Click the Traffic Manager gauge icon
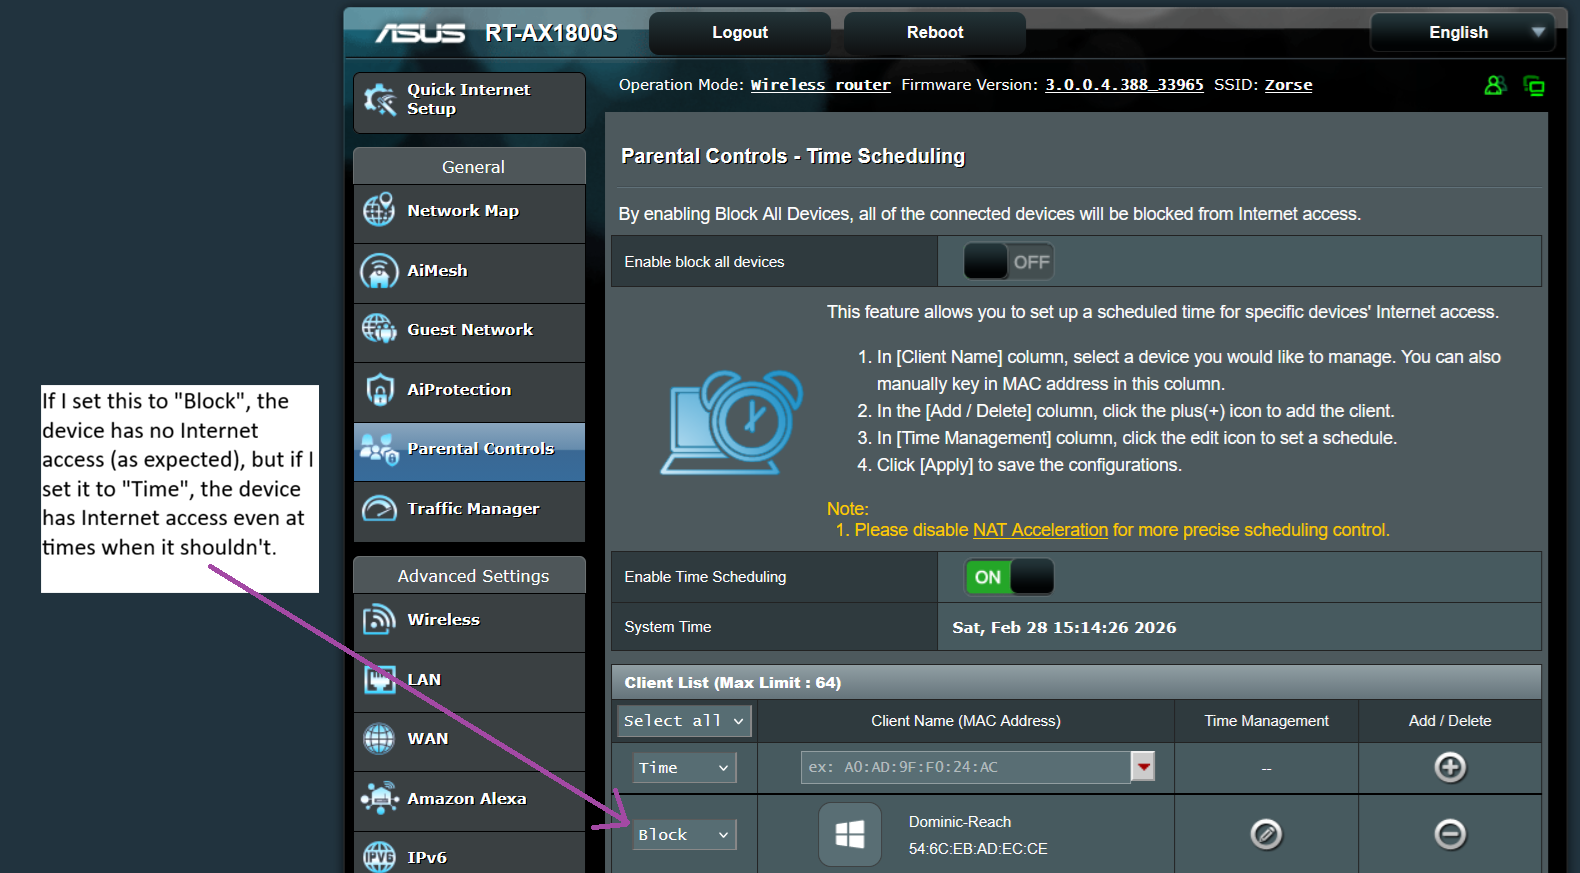This screenshot has width=1580, height=873. coord(379,509)
